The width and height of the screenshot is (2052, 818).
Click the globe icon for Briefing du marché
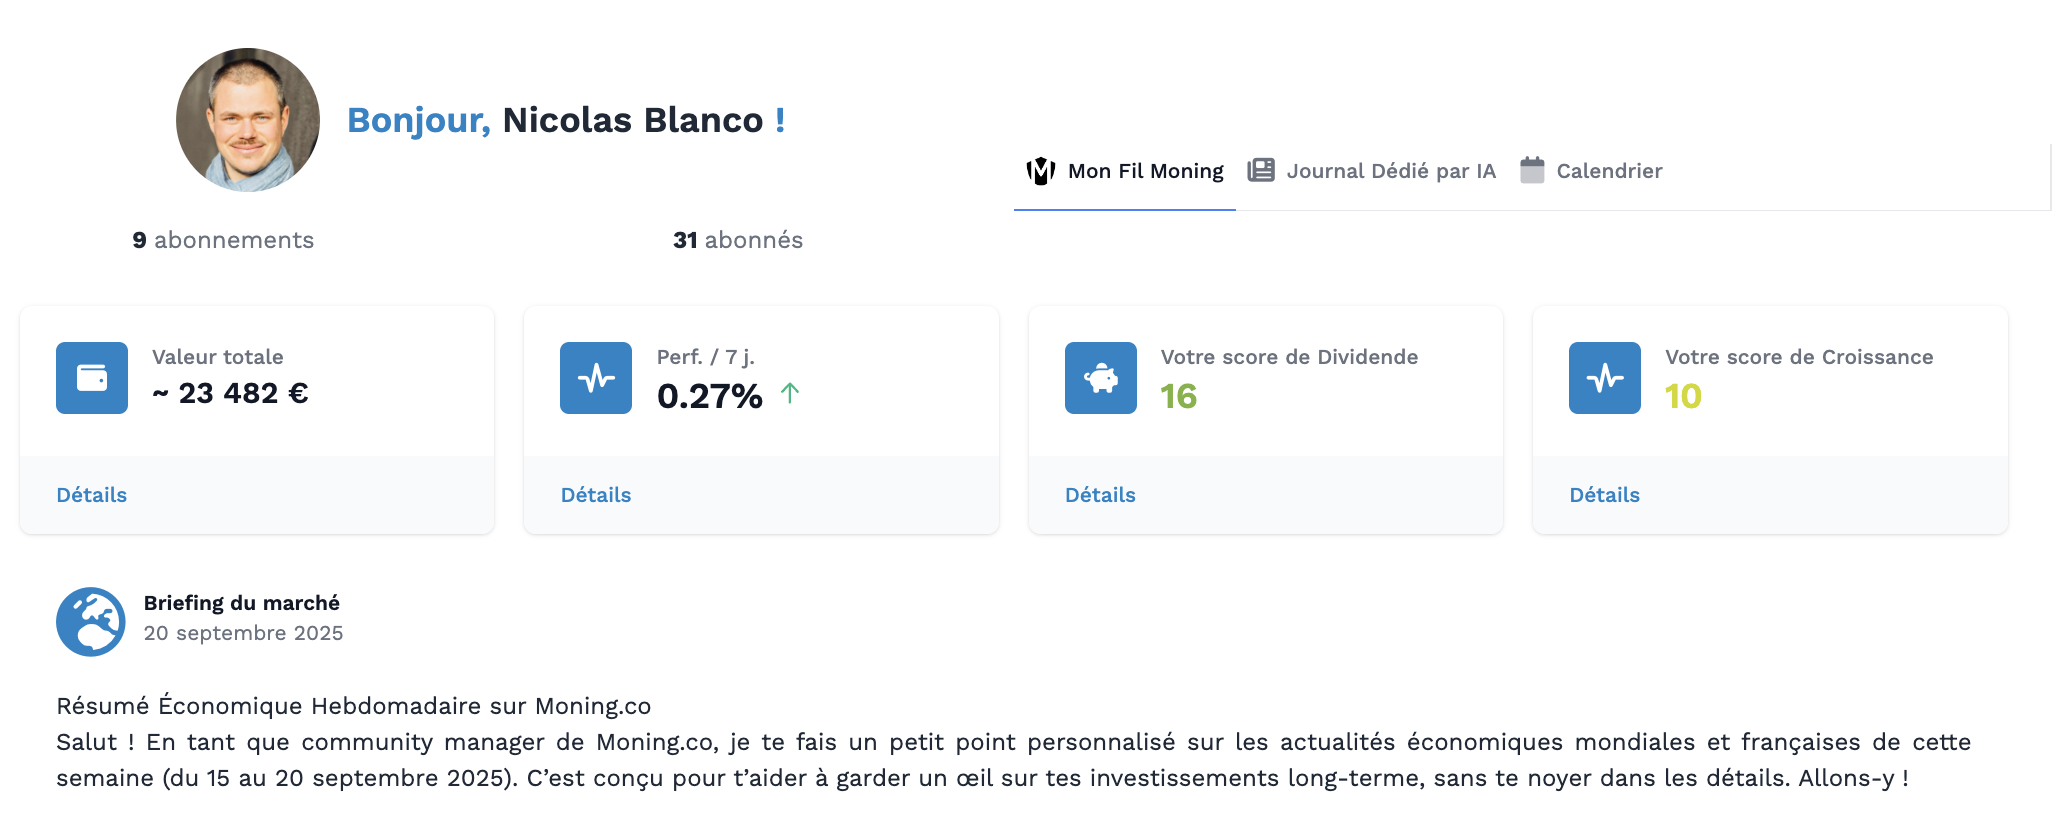click(91, 621)
